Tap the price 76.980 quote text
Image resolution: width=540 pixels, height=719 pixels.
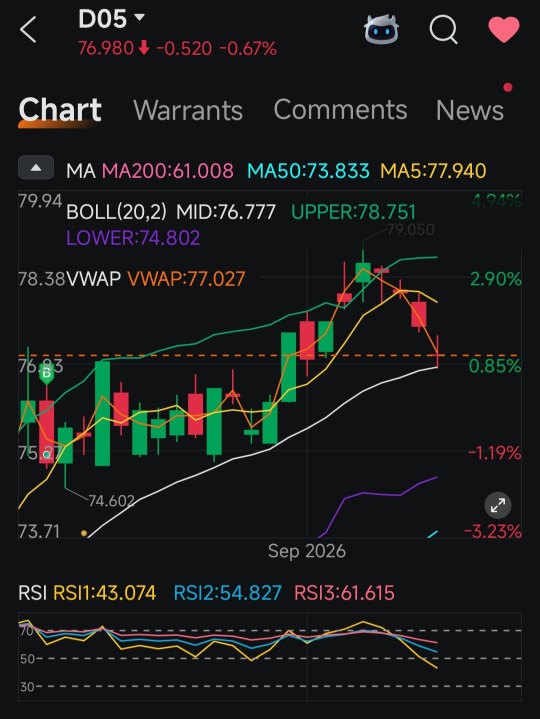[106, 48]
